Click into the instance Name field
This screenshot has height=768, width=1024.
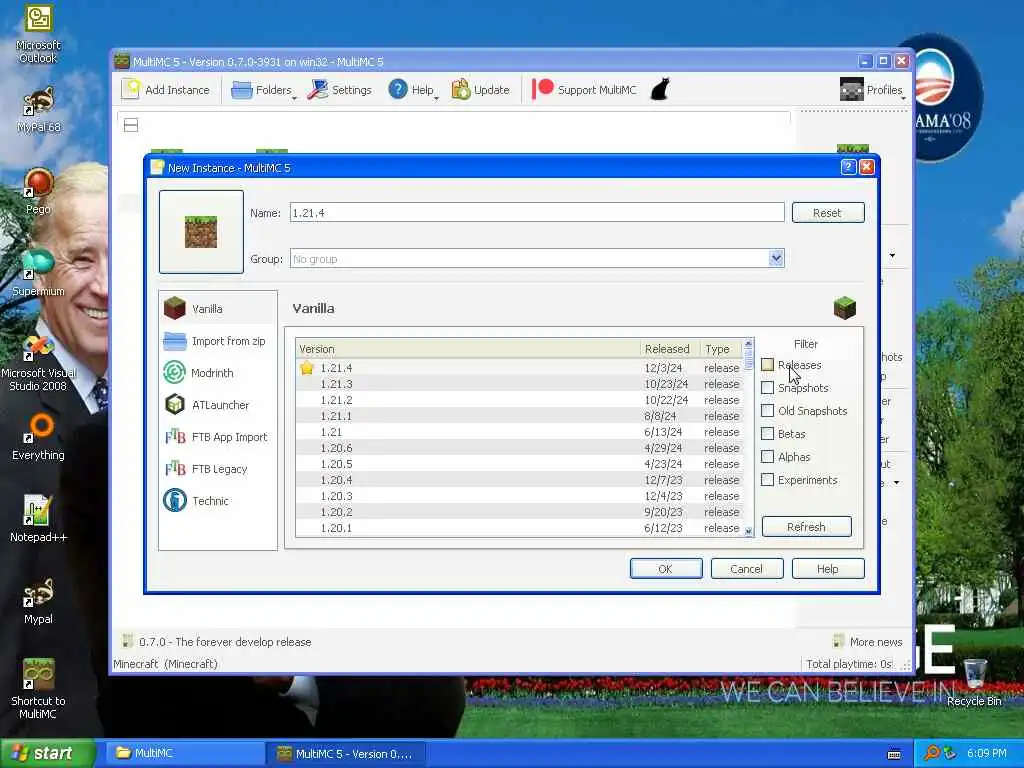coord(537,212)
